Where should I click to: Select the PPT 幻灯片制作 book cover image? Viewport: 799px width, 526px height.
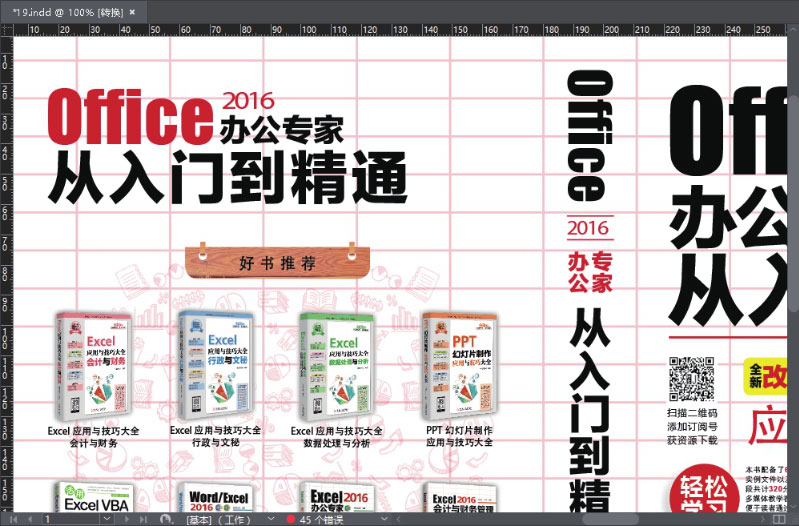(459, 366)
